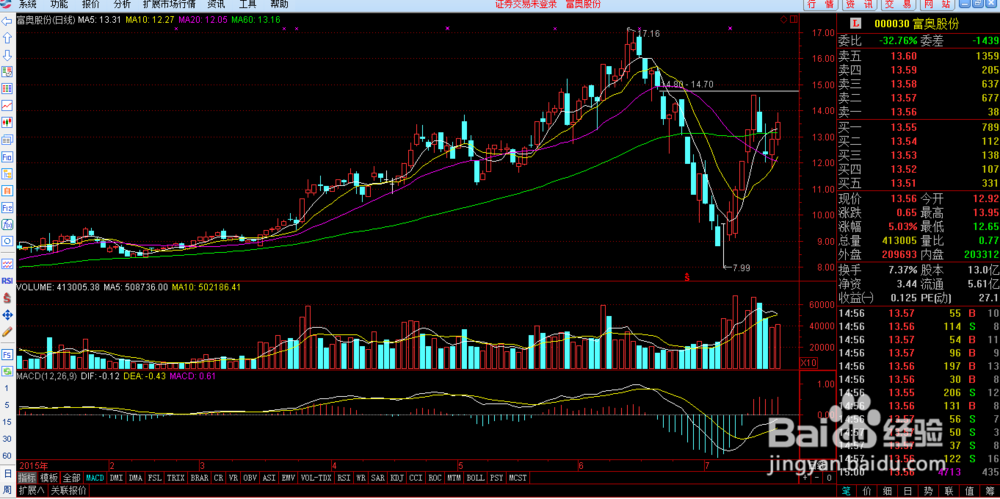1000x499 pixels.
Task: Select the blue four-way move arrows icon
Action: 7,315
